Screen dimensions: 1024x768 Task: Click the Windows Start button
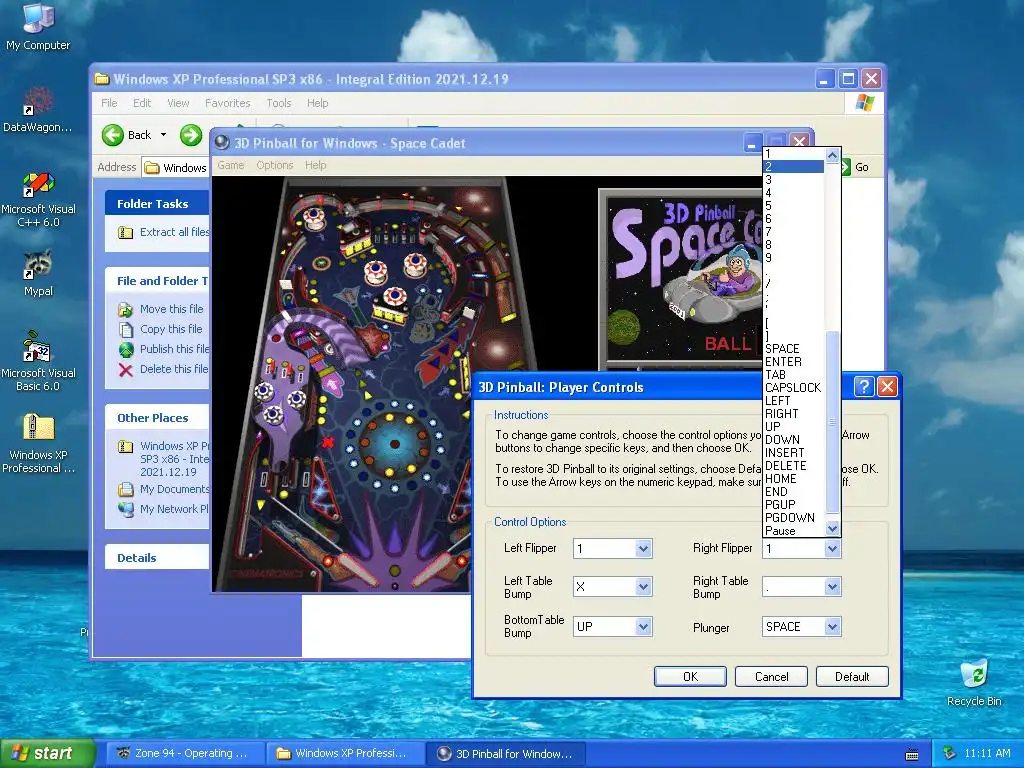[x=47, y=754]
